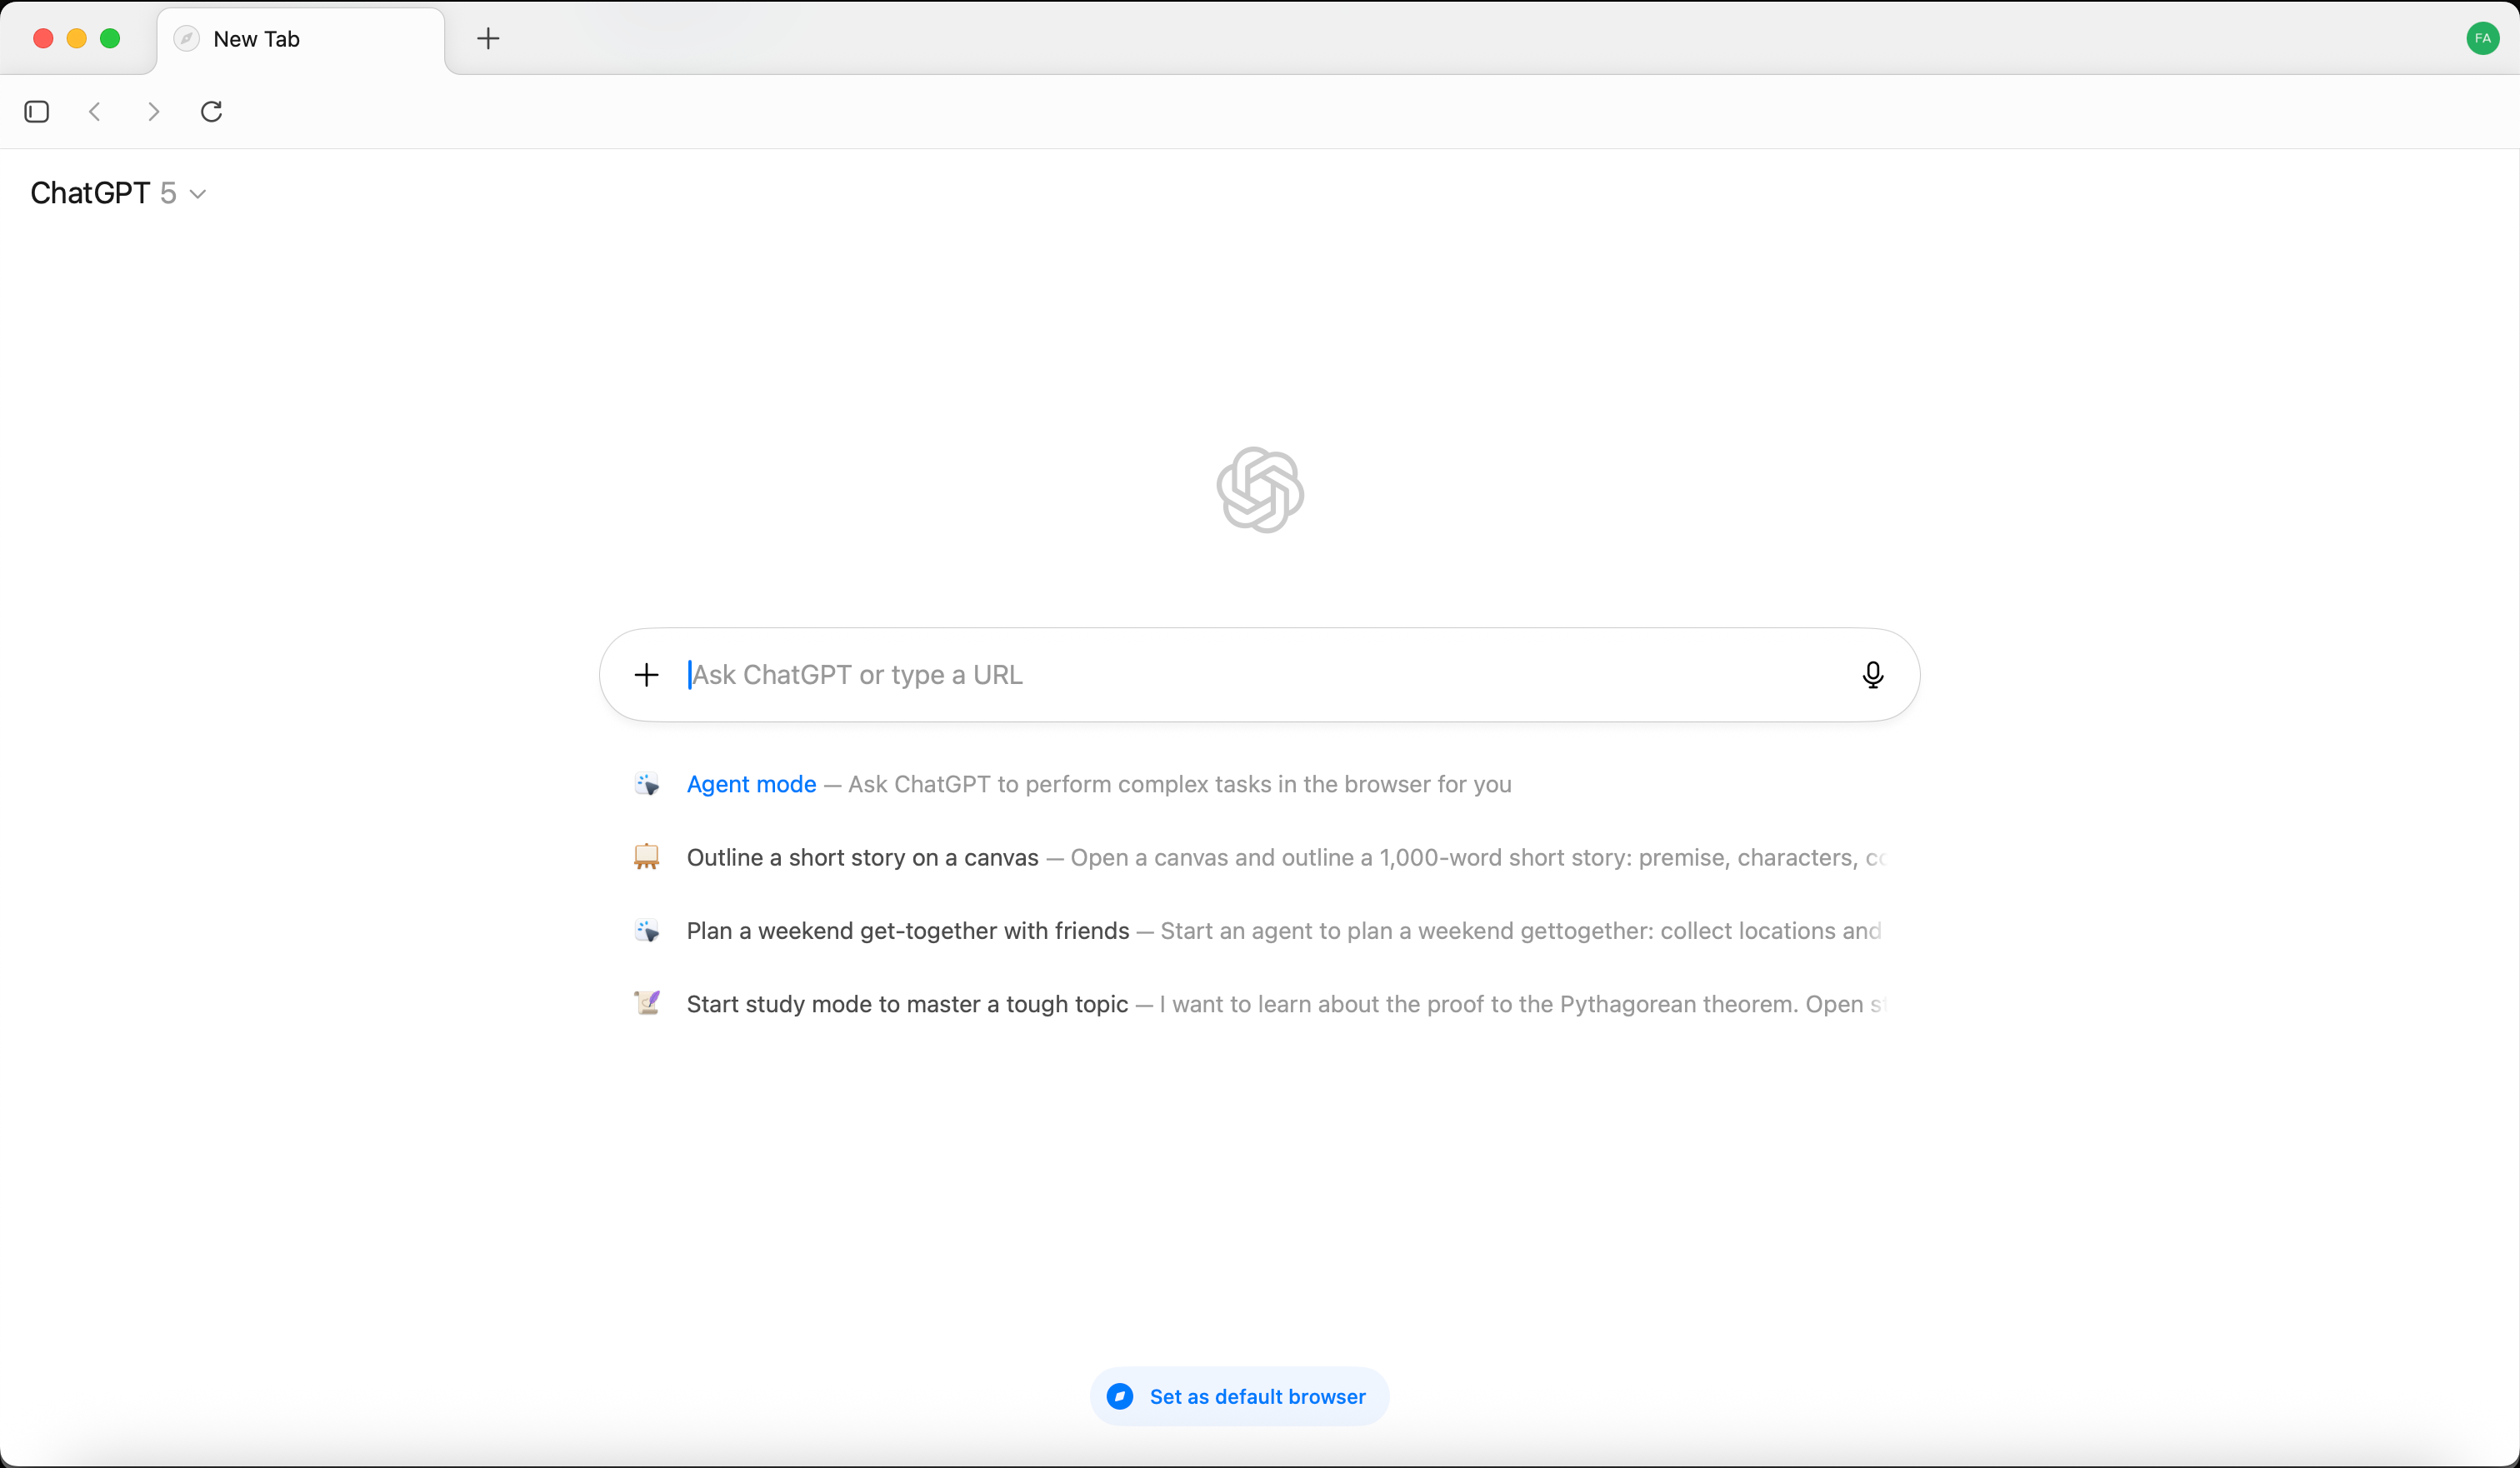
Task: Choose Plan a weekend get-together with friends
Action: tap(907, 931)
